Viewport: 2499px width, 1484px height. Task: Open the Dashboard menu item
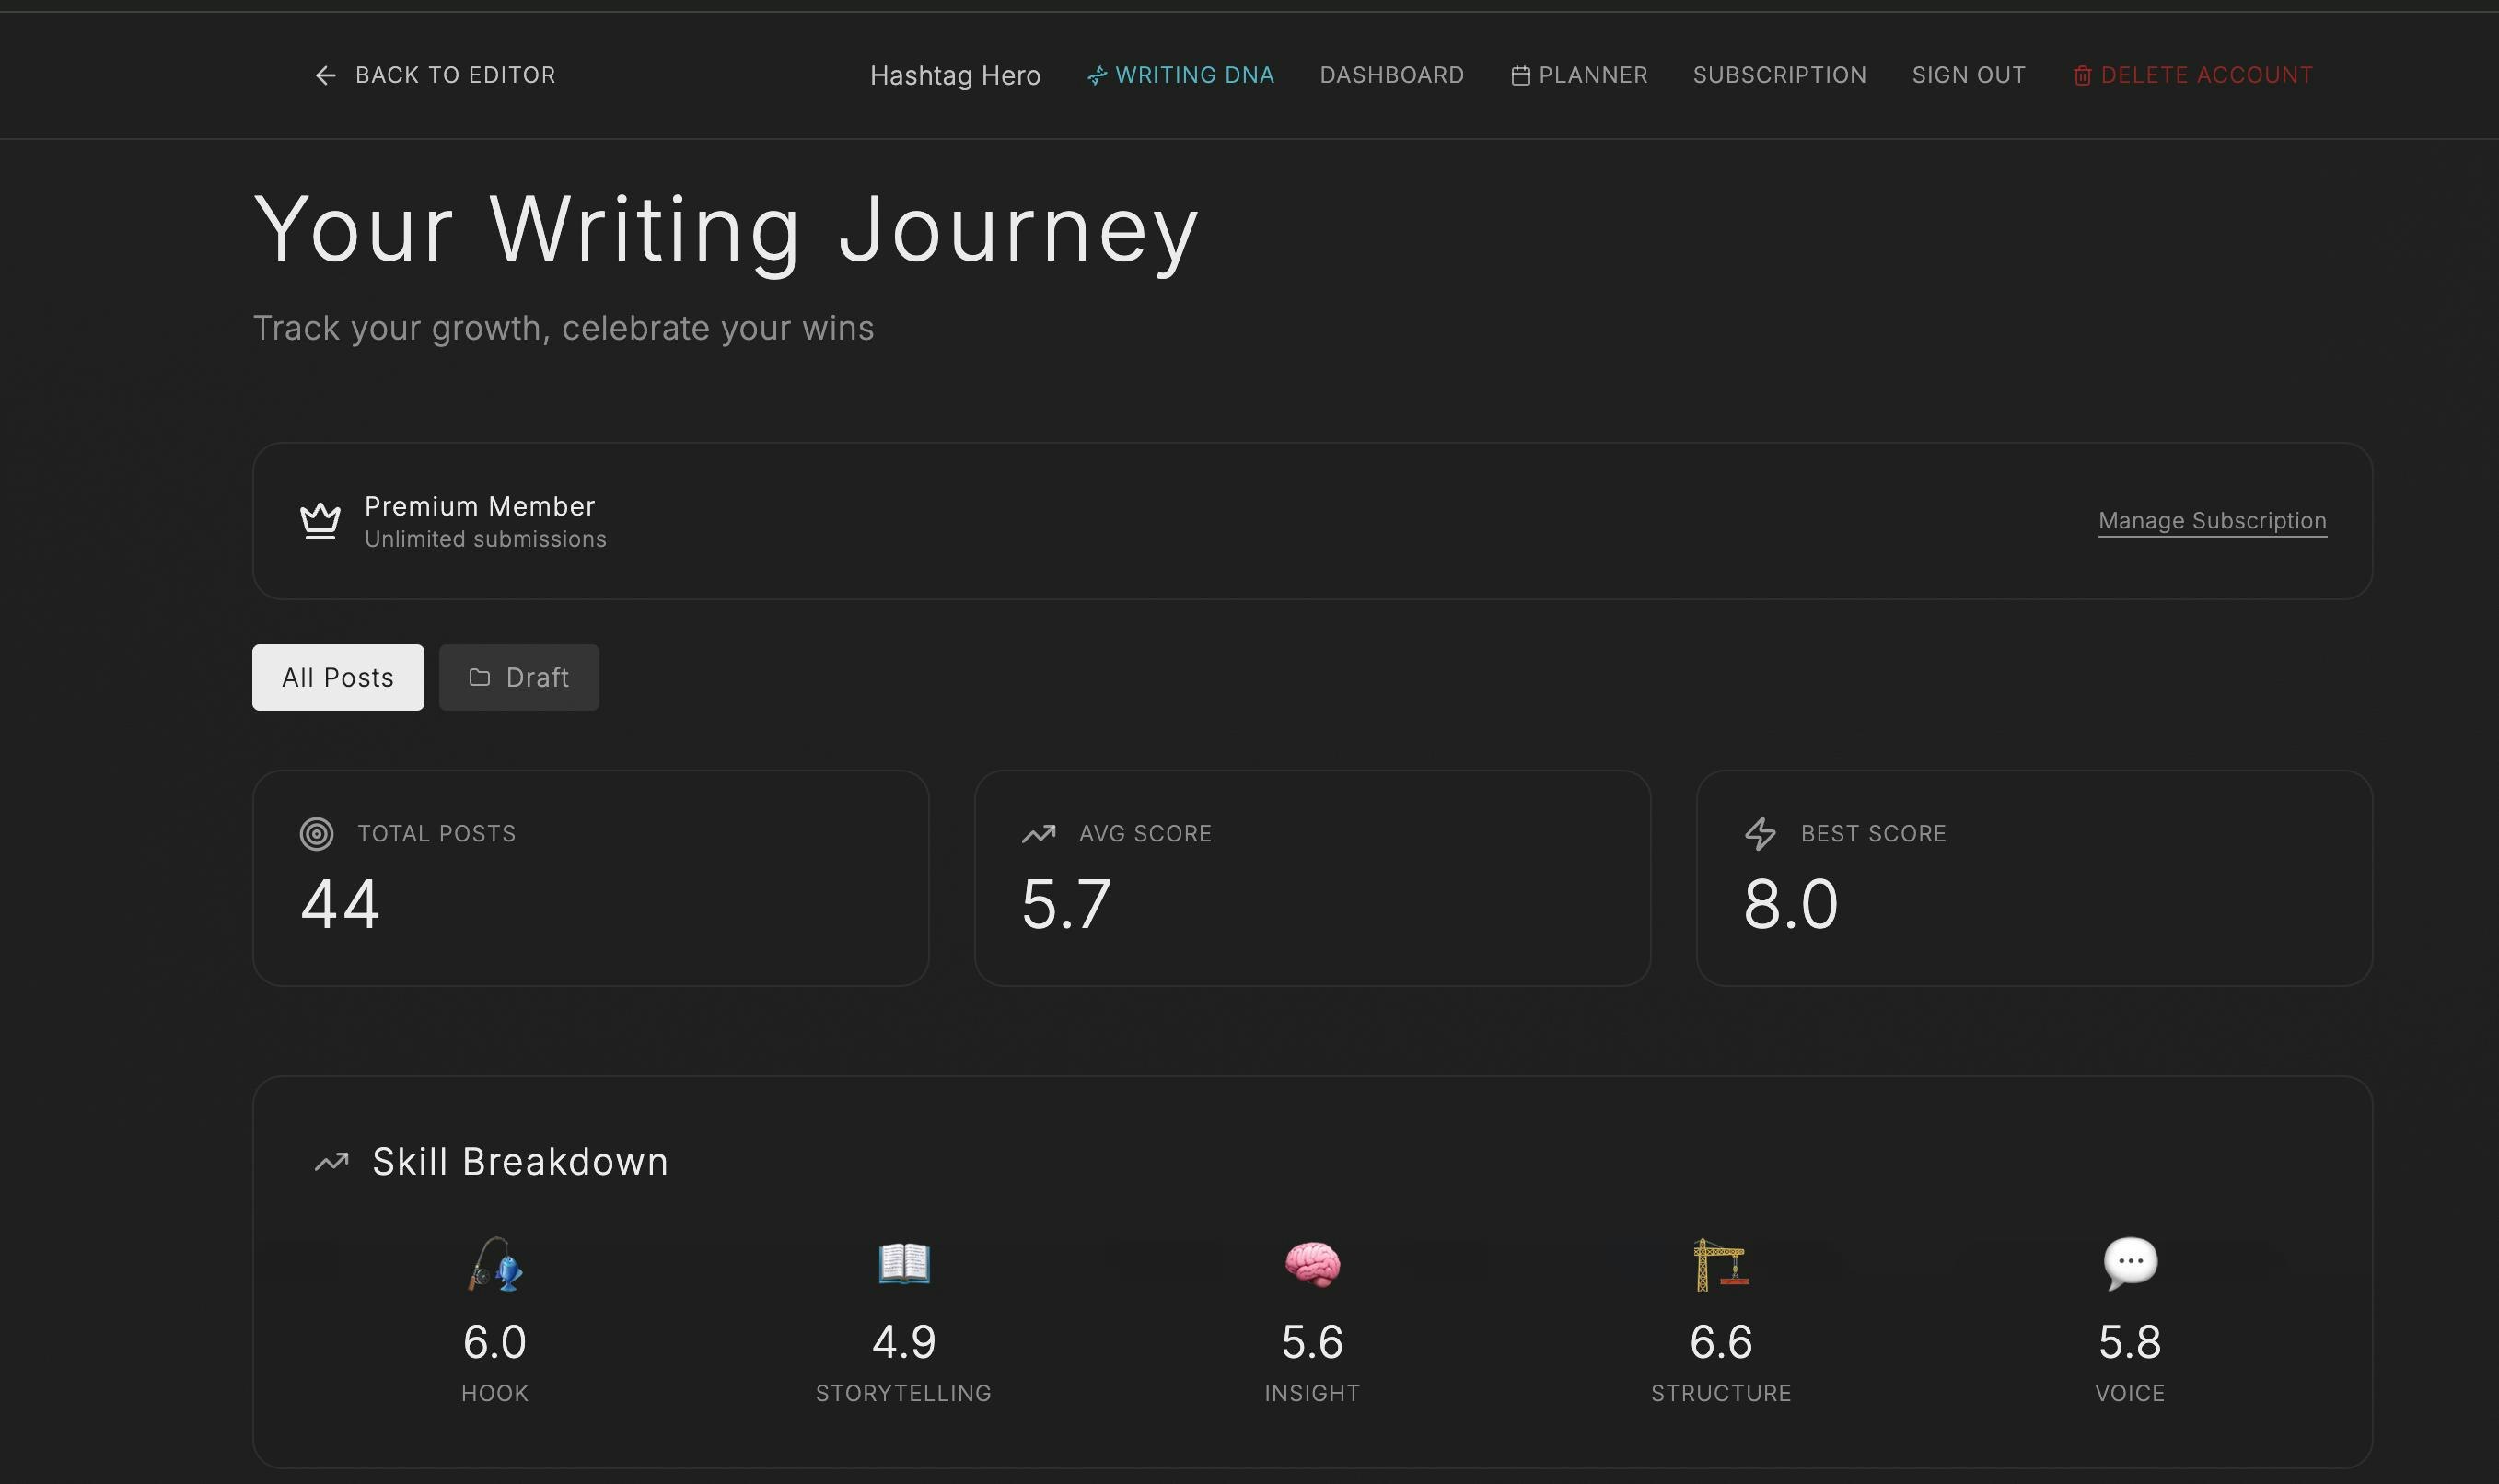1392,76
